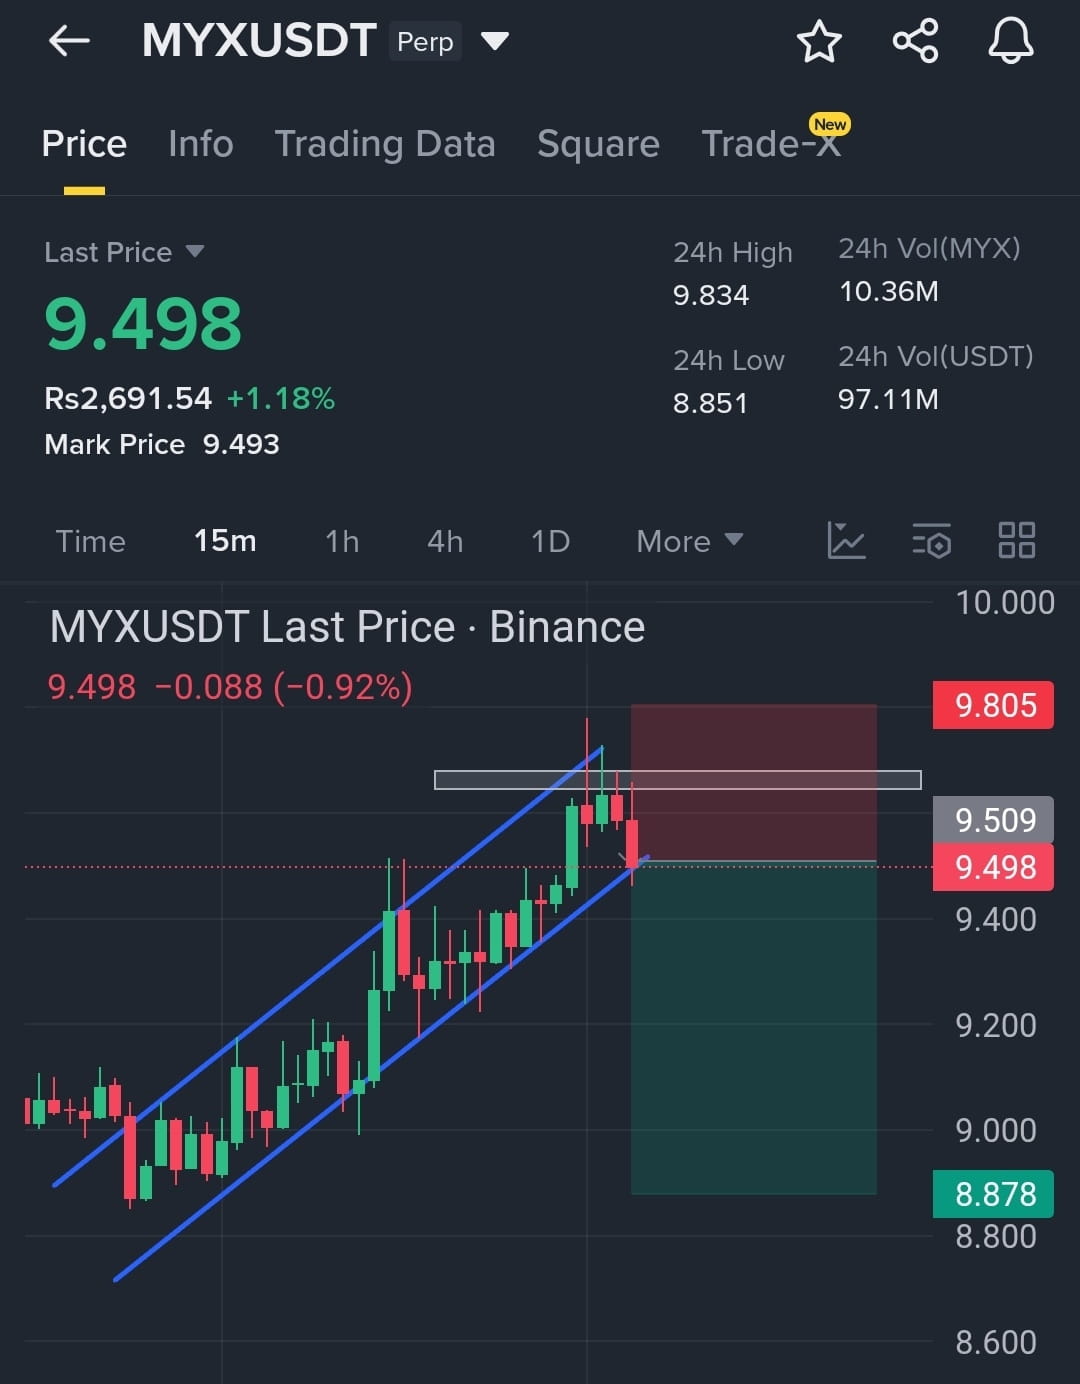The image size is (1080, 1384).
Task: Go back using the left arrow
Action: 69,41
